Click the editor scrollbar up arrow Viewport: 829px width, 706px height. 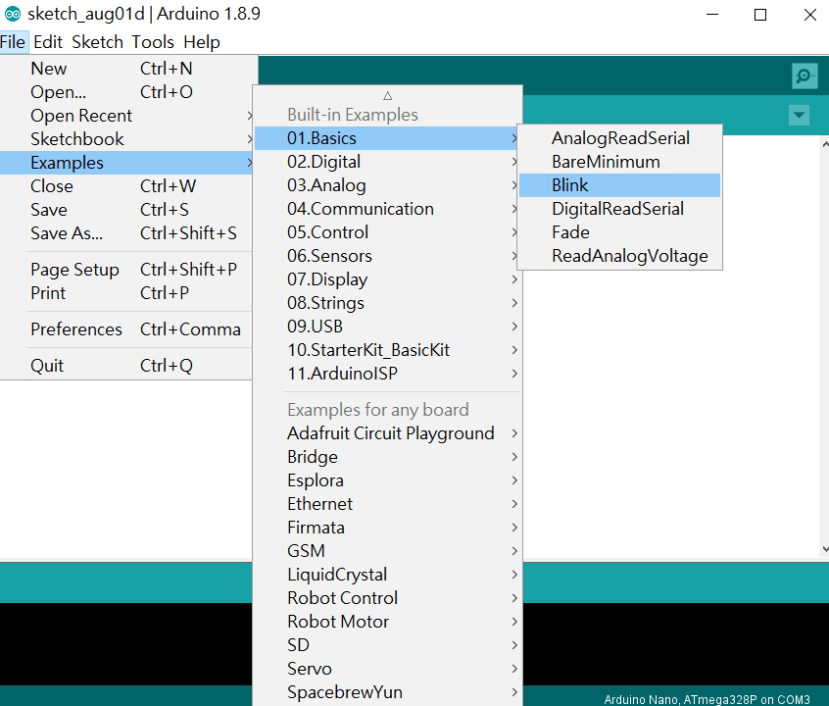825,144
